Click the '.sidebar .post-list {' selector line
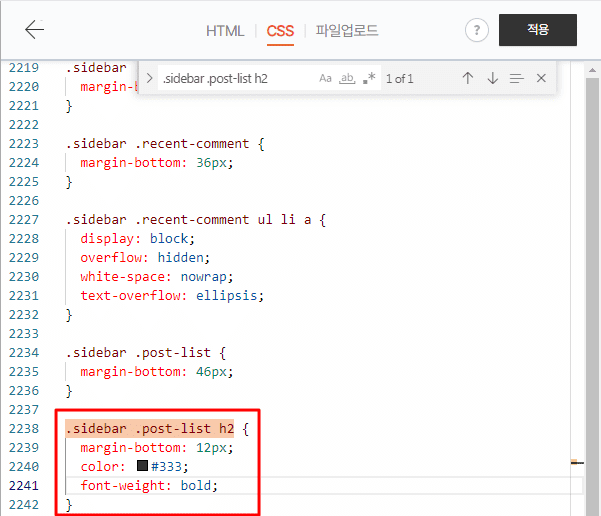The image size is (601, 516). pyautogui.click(x=146, y=353)
